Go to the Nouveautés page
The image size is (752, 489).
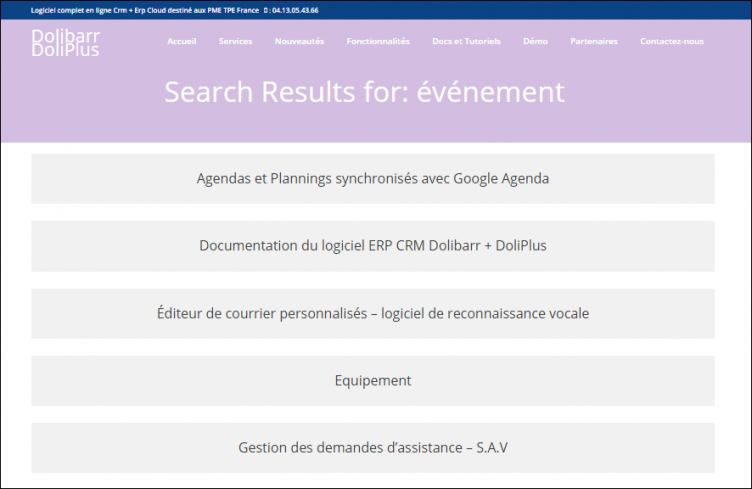pyautogui.click(x=299, y=41)
